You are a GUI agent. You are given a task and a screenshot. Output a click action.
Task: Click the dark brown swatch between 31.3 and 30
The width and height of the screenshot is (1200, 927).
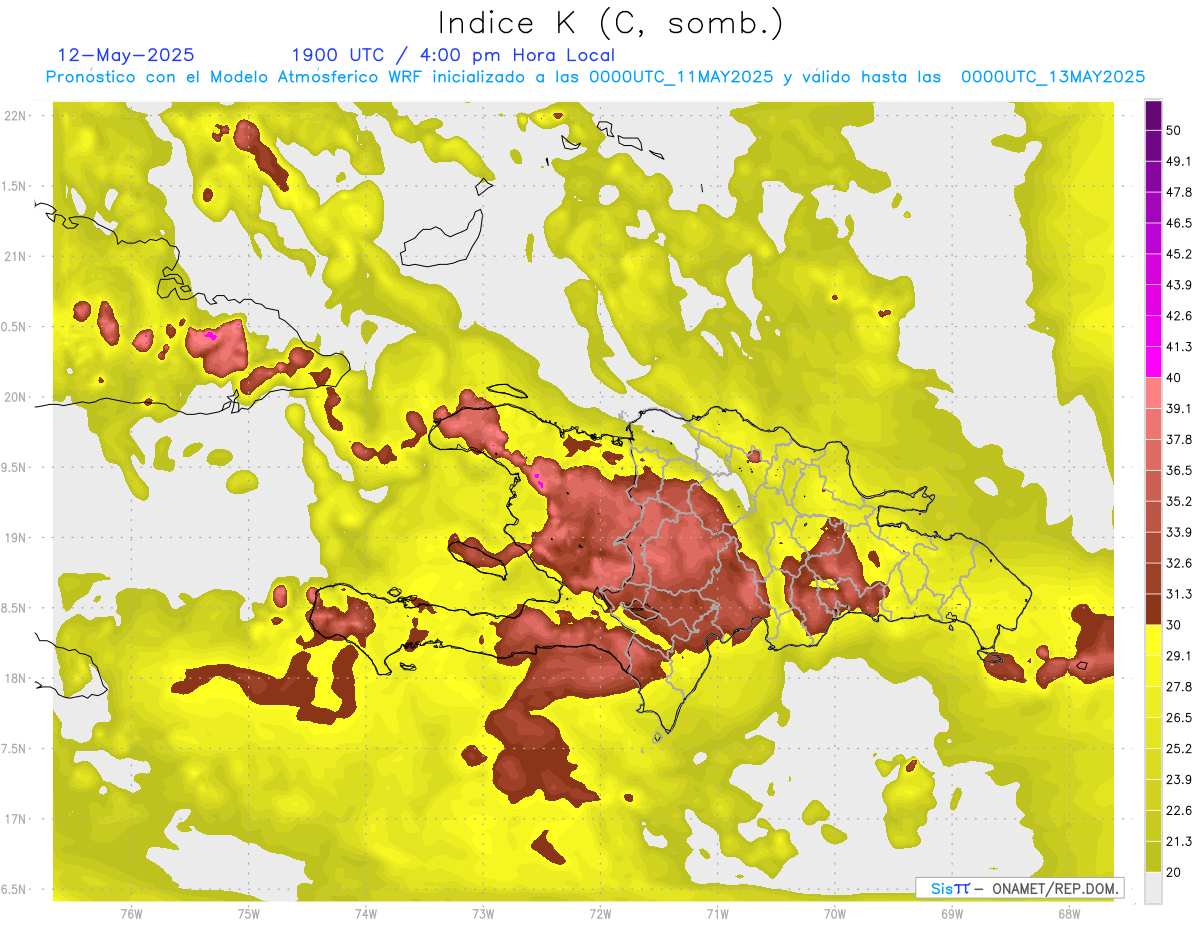1153,610
